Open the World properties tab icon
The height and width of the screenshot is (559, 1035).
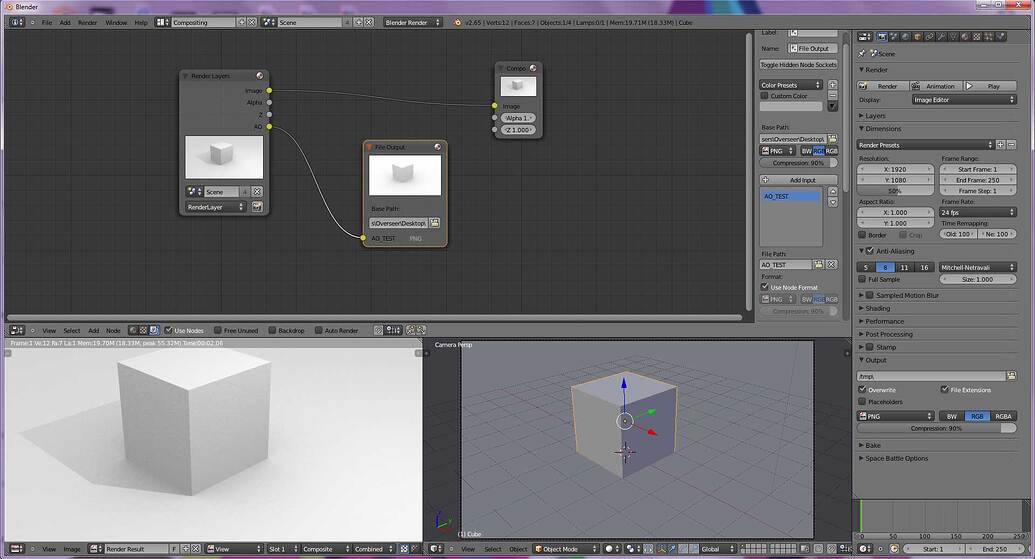(x=906, y=37)
